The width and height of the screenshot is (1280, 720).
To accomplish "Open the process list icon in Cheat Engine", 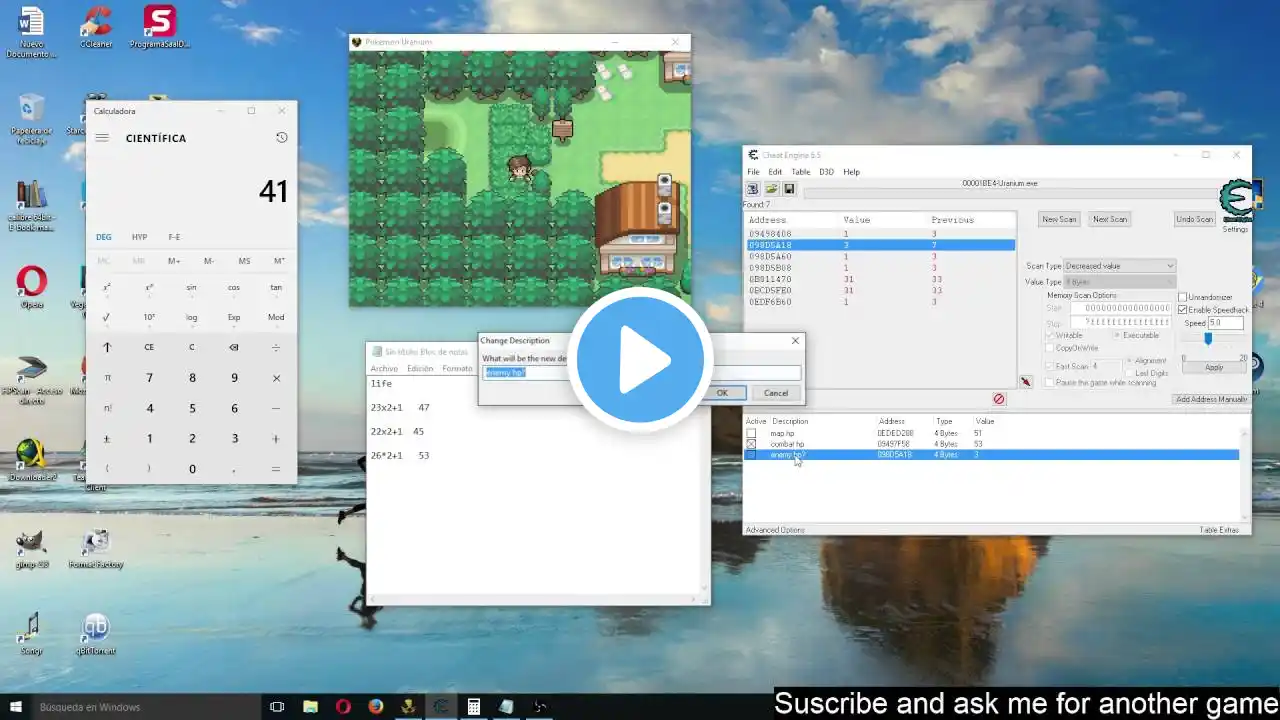I will point(753,189).
